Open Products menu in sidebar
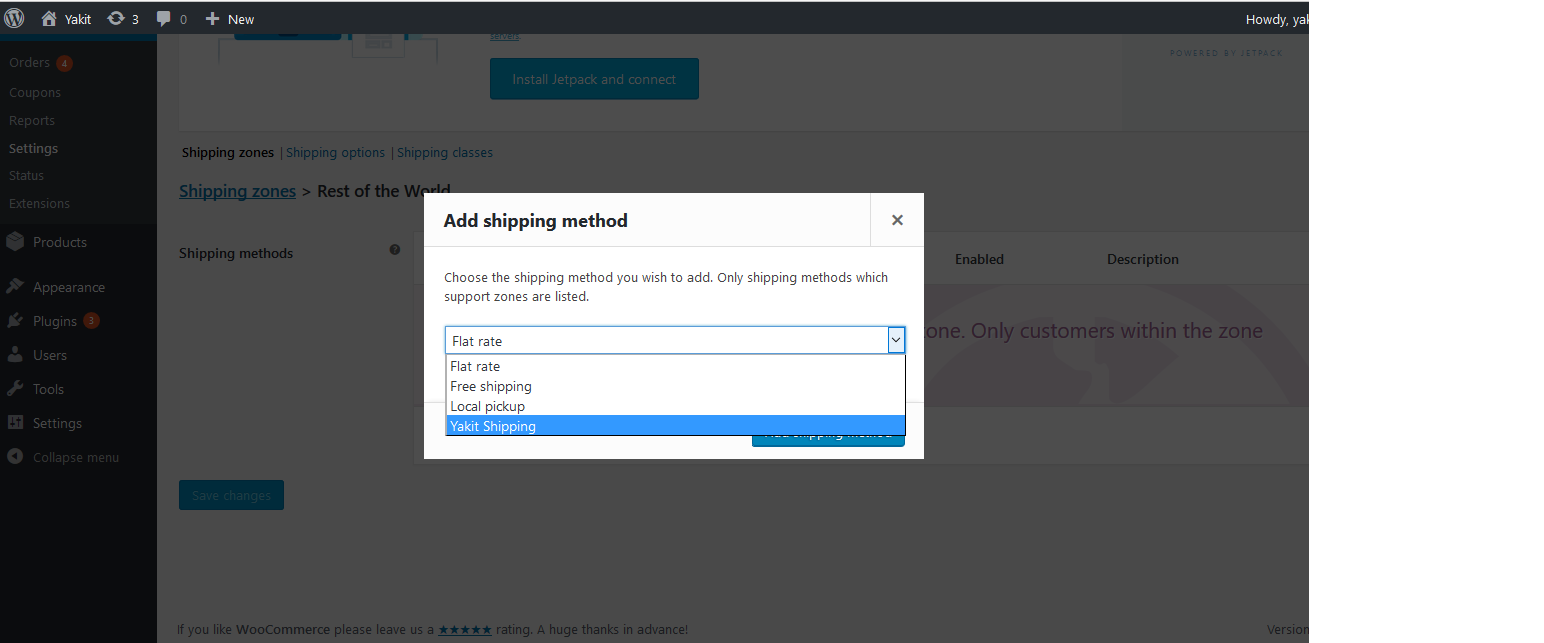 59,242
